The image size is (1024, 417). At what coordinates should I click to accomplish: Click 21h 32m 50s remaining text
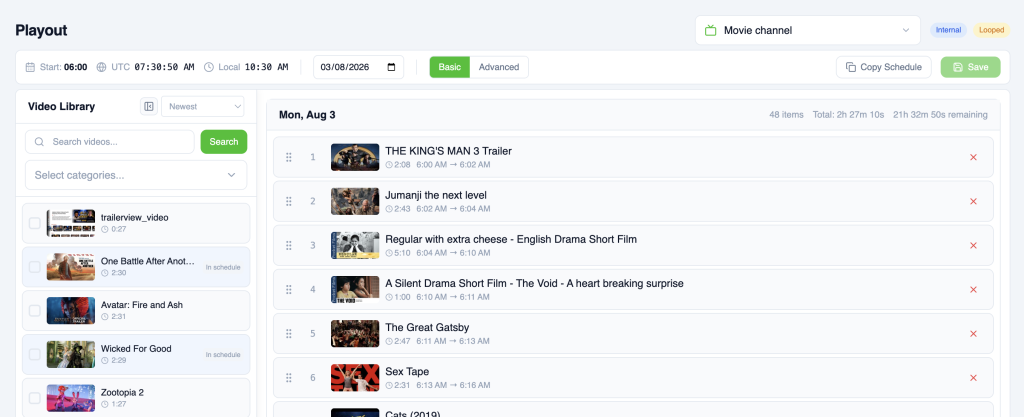click(940, 115)
